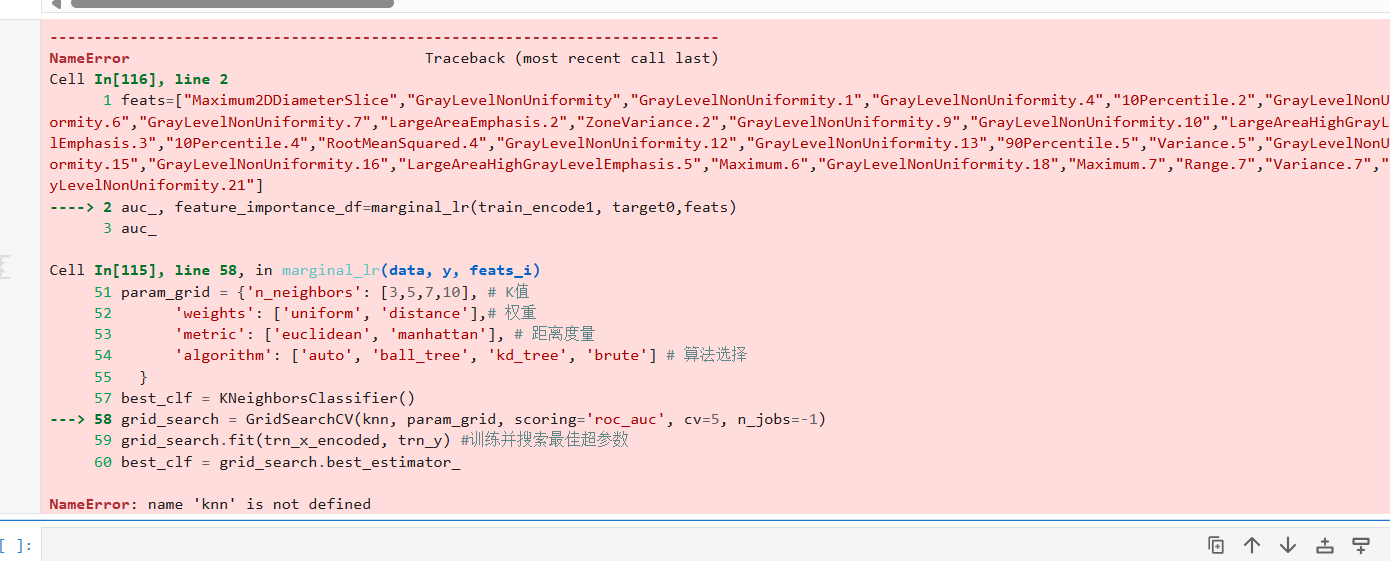Insert a cell above the current cell
This screenshot has height=561, width=1390.
(1325, 545)
